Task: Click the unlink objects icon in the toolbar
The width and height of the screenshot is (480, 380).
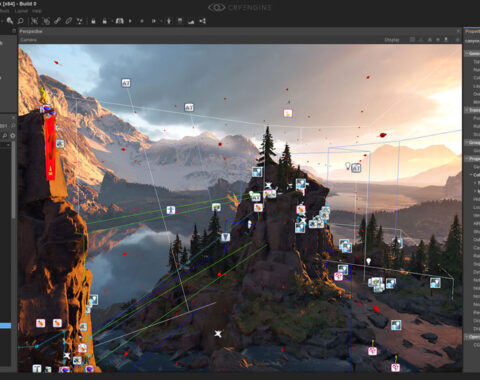Action: point(68,21)
